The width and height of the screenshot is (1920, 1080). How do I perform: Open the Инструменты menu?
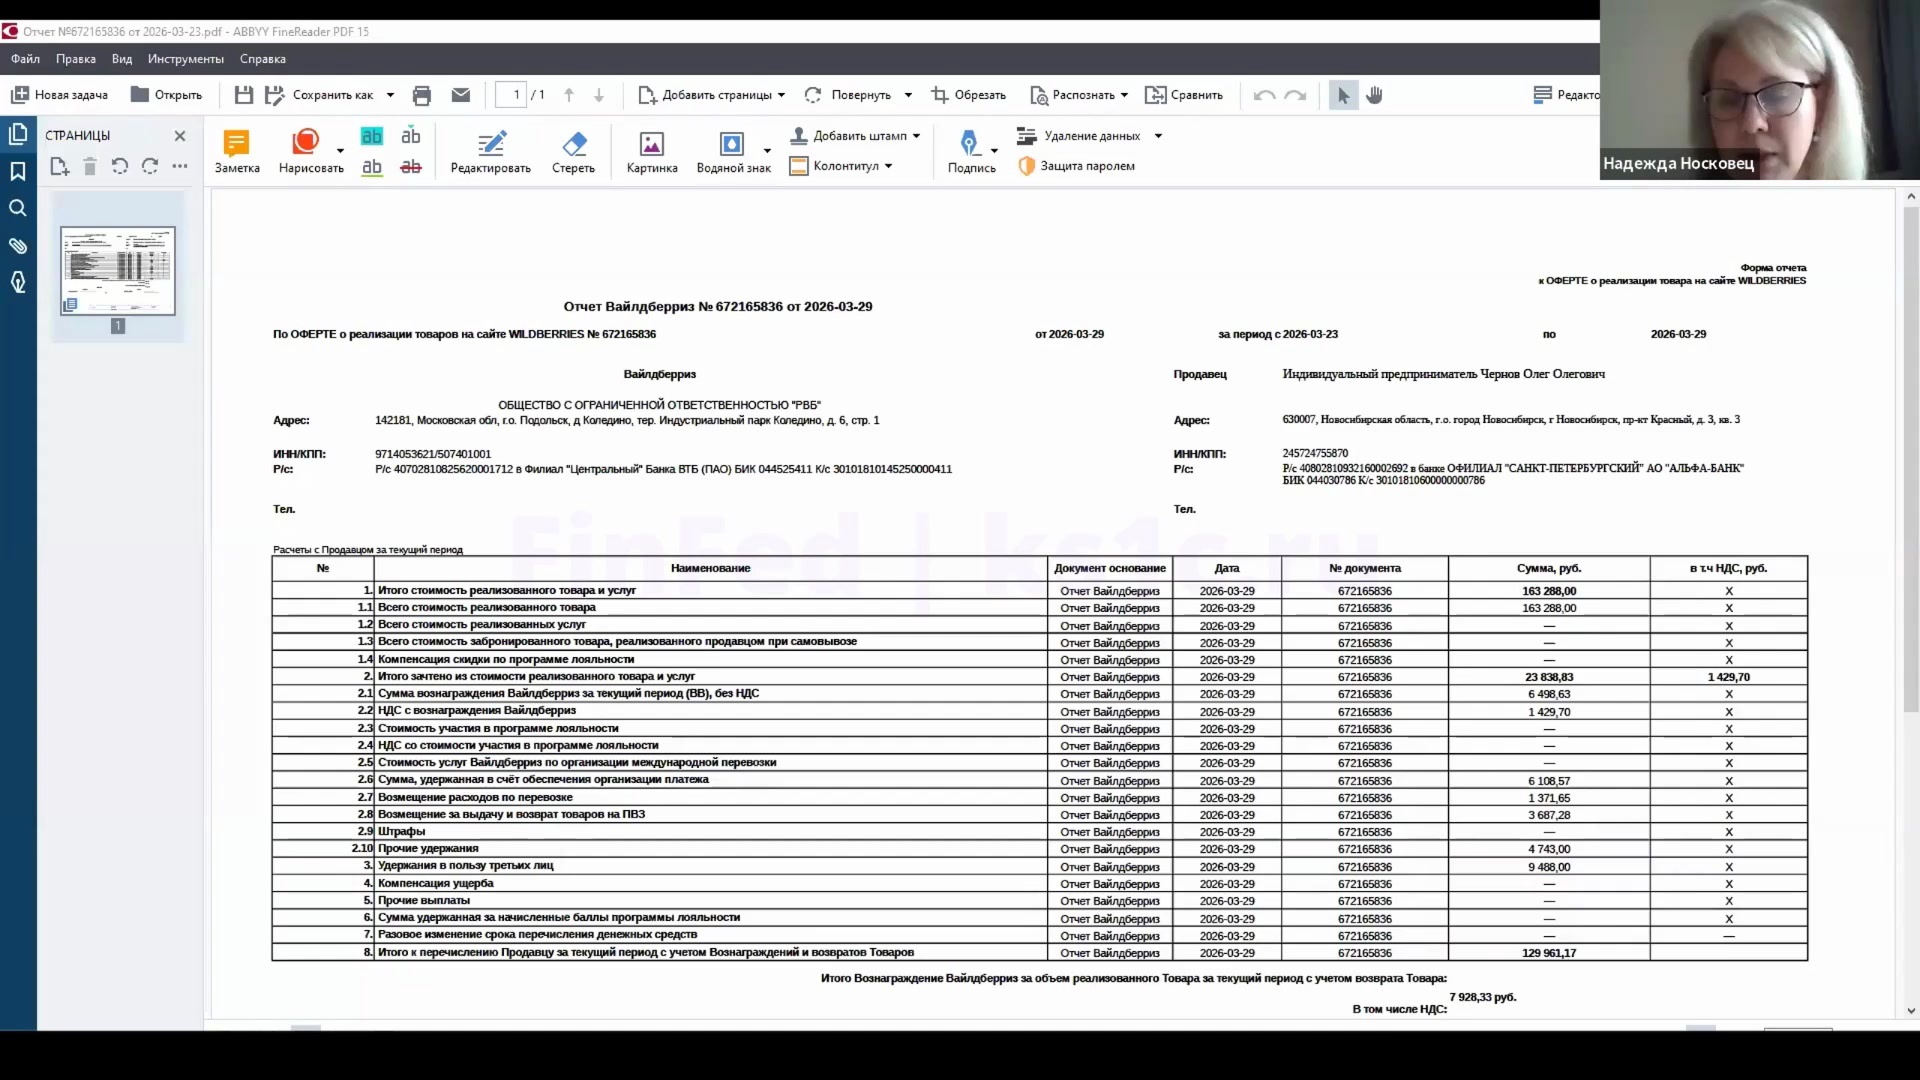(x=185, y=59)
